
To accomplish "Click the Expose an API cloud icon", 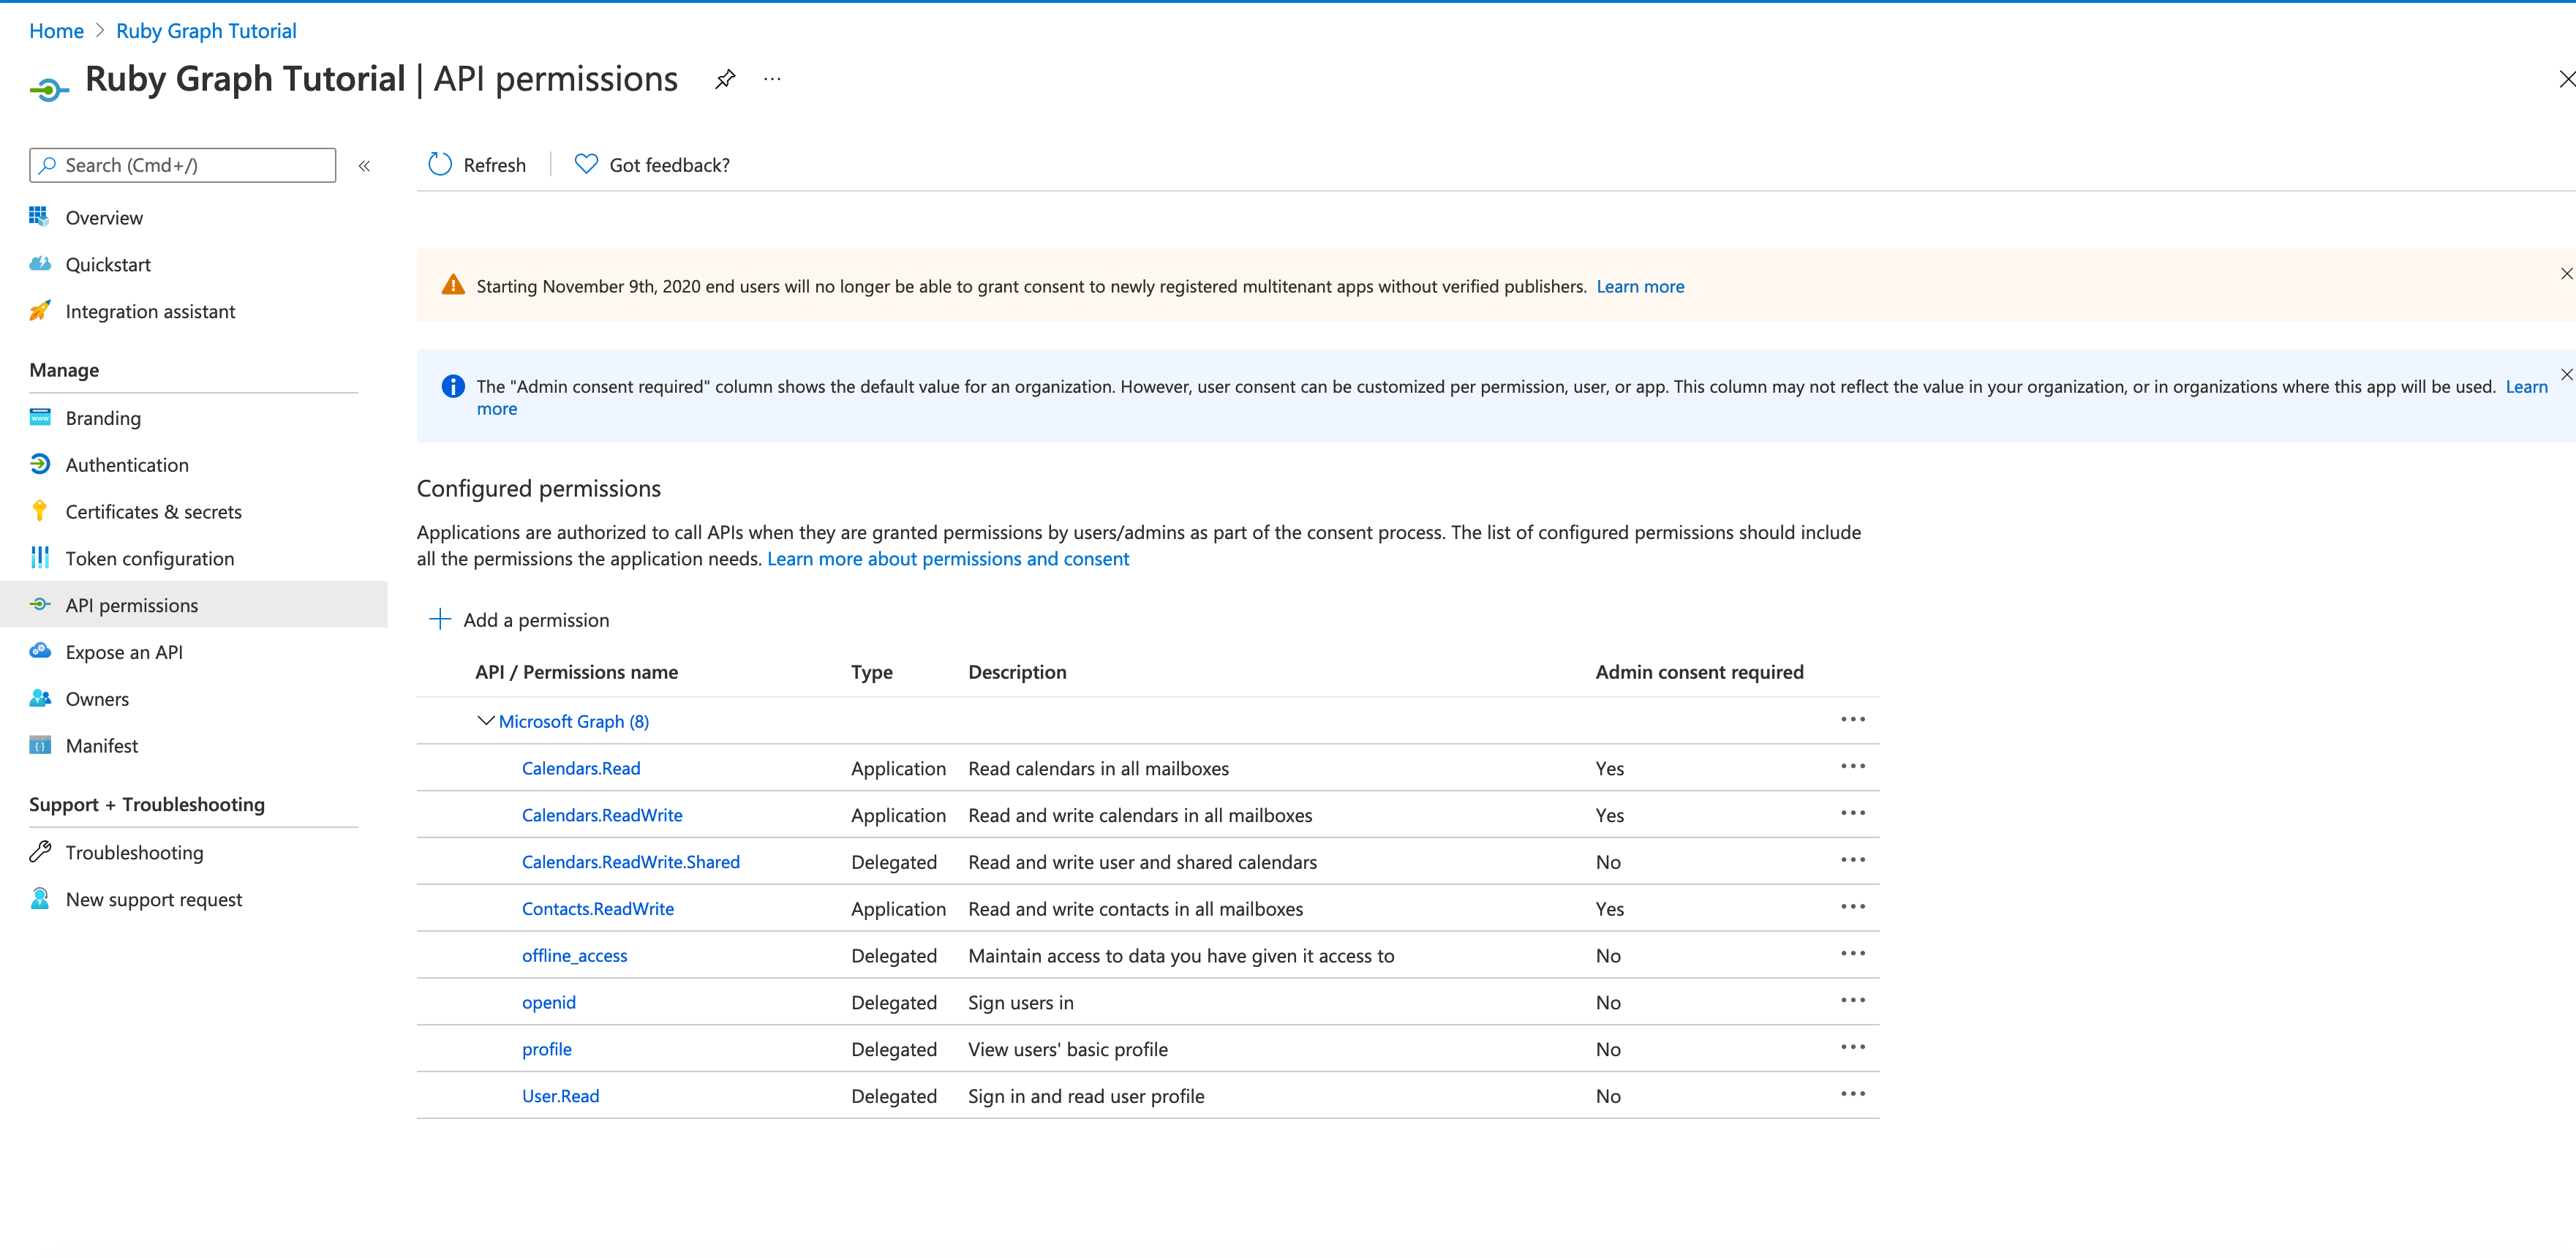I will click(39, 651).
